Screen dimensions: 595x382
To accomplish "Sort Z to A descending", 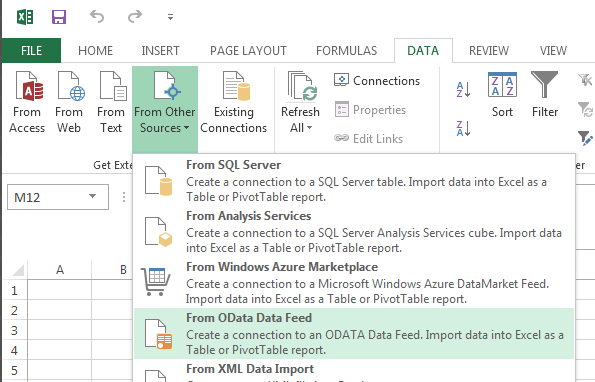I will tap(463, 128).
